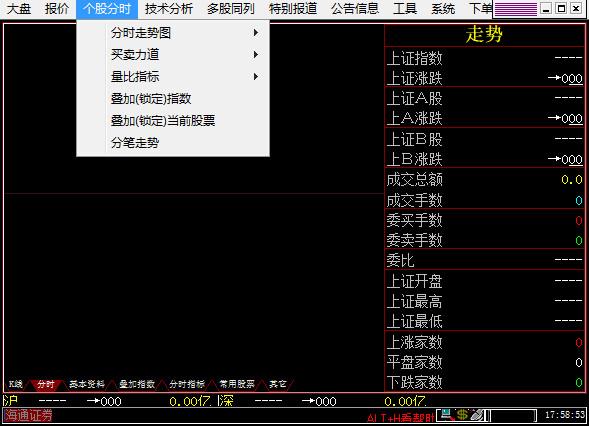Click the 沪 index label in bottom bar

click(11, 401)
